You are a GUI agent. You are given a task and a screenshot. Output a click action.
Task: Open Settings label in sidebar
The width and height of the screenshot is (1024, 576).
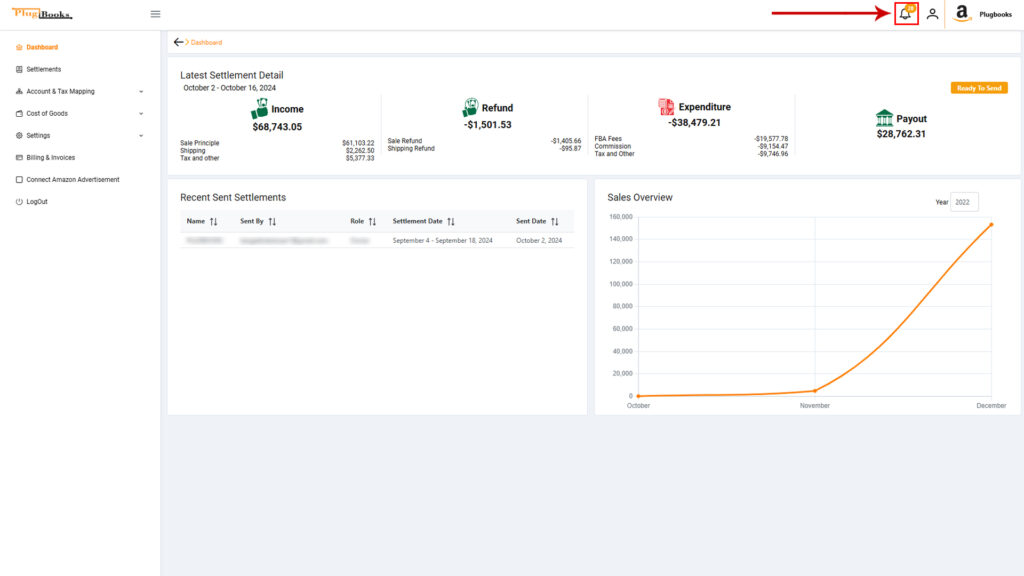coord(38,136)
